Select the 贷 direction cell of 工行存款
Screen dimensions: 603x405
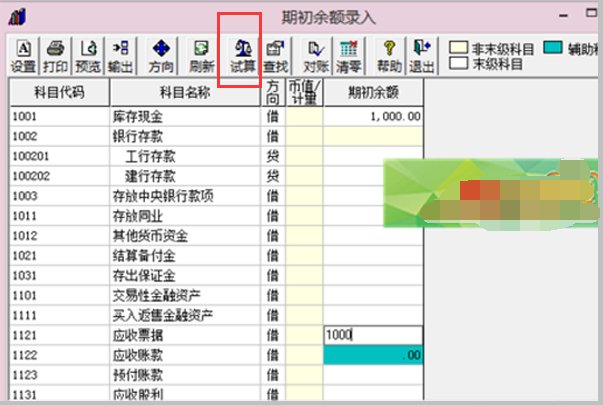273,157
